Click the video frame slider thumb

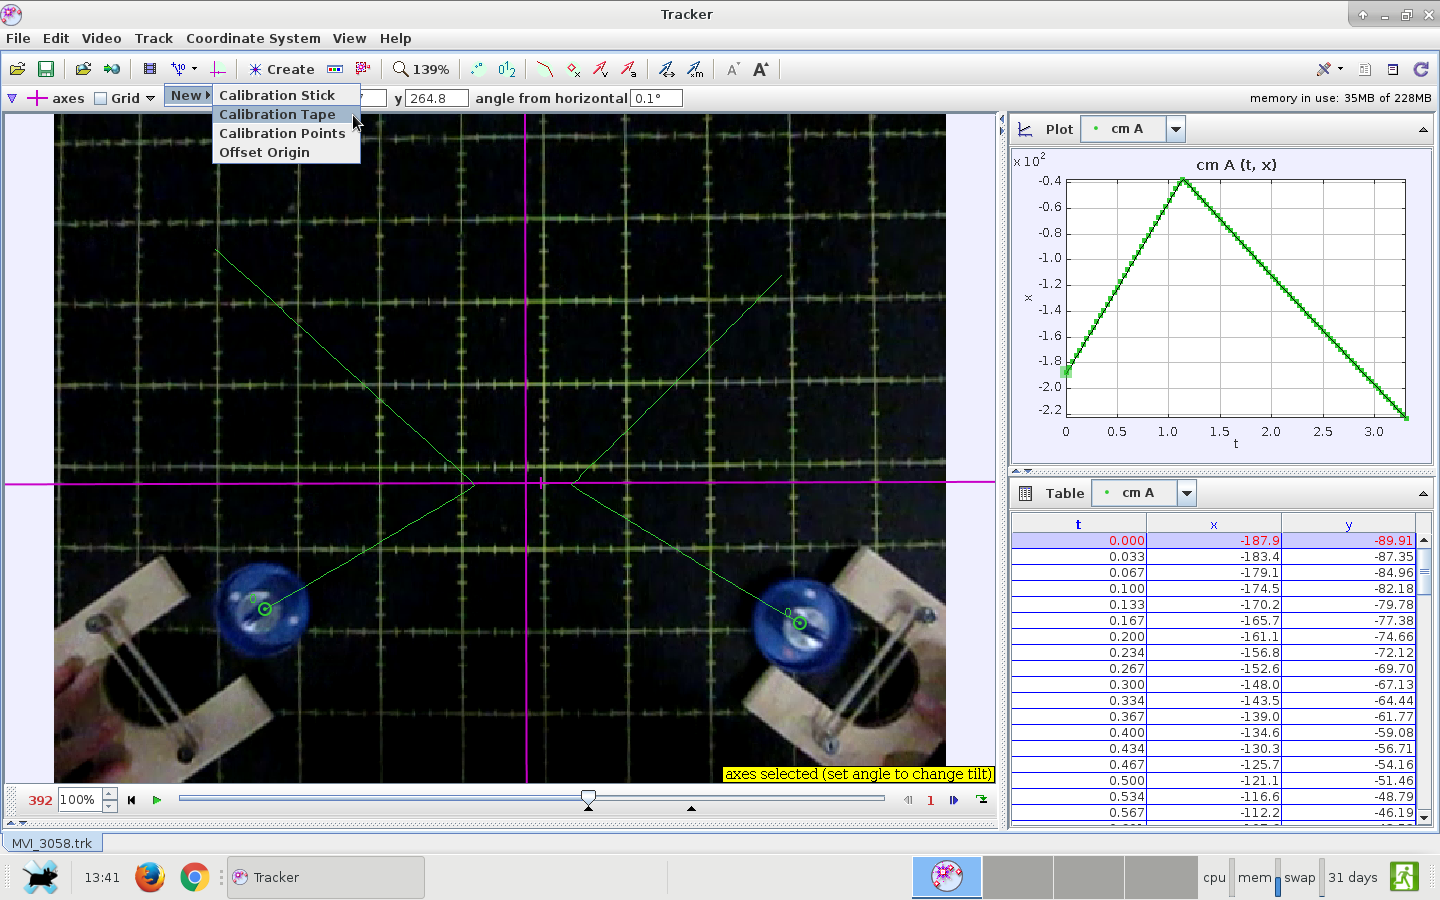[x=588, y=797]
